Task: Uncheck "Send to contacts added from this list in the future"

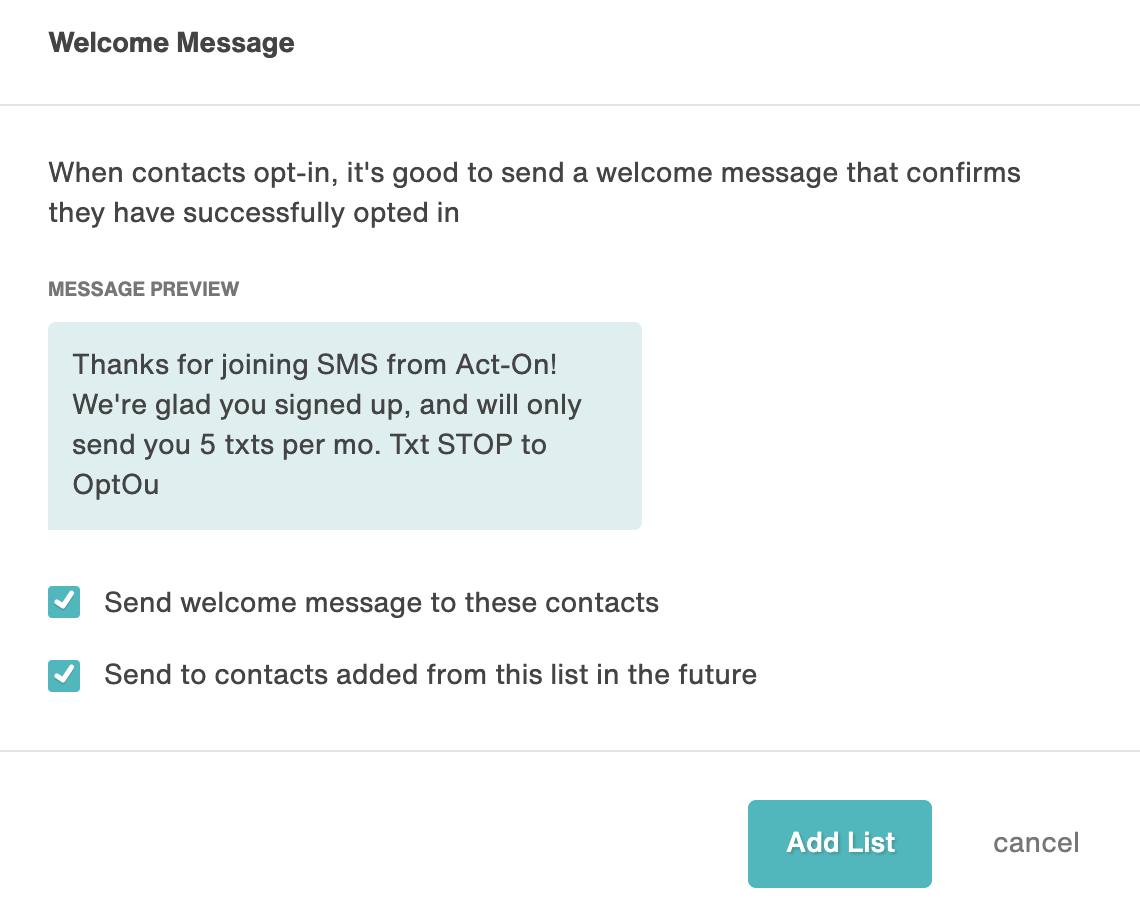Action: (63, 674)
